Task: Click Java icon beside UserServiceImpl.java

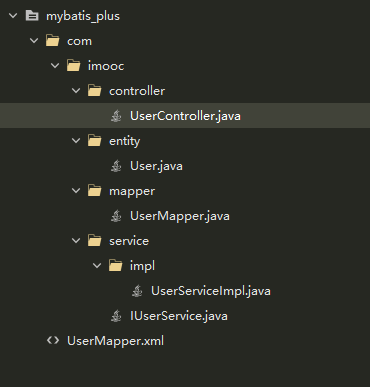Action: (137, 291)
